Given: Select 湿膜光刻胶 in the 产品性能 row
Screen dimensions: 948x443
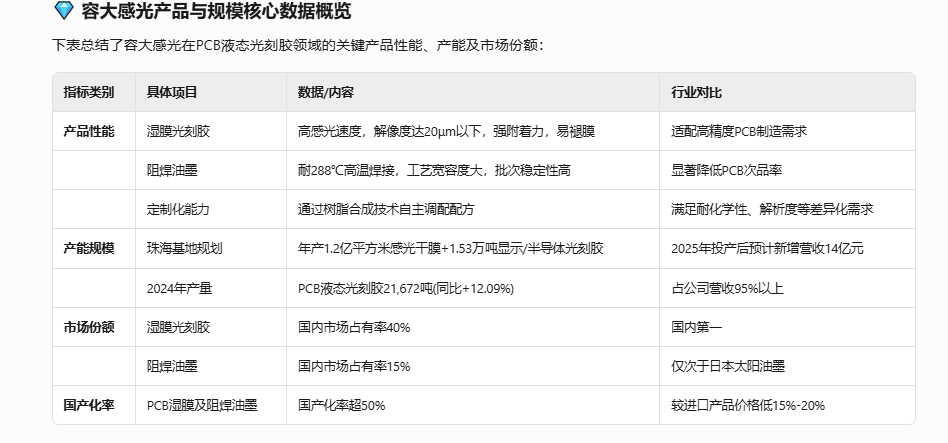Looking at the screenshot, I should pyautogui.click(x=178, y=131).
